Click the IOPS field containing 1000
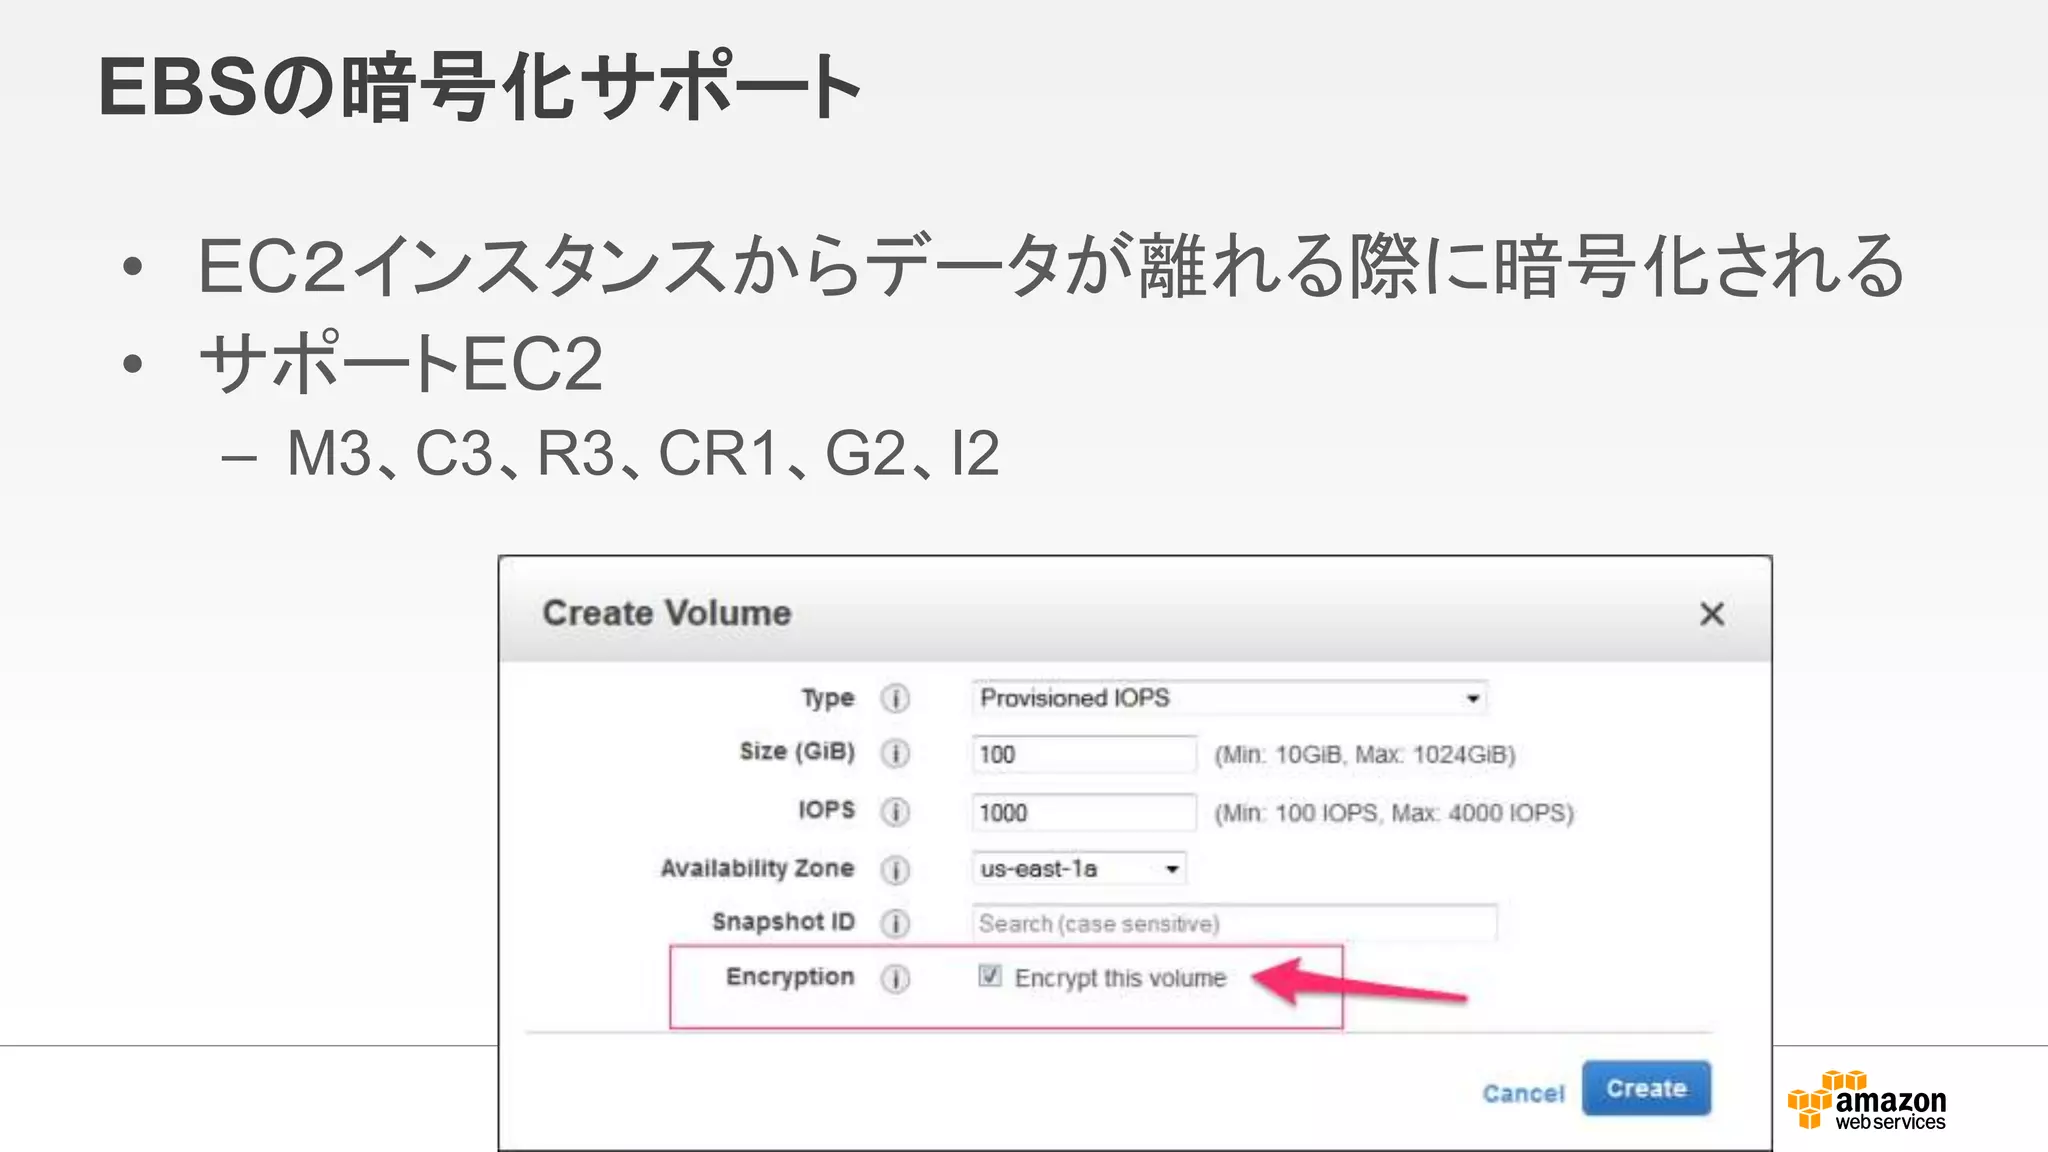2048x1152 pixels. 1084,812
